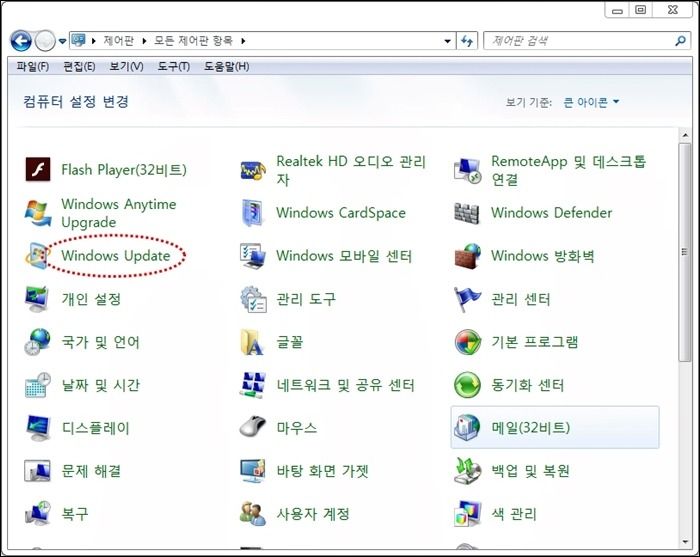Click the Windows Anytime Upgrade icon
The image size is (700, 557).
click(38, 213)
